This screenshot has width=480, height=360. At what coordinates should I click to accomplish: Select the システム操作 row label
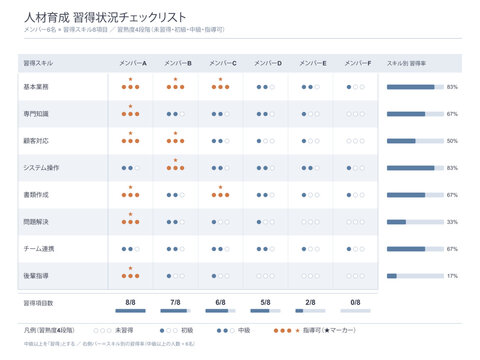[x=41, y=168]
